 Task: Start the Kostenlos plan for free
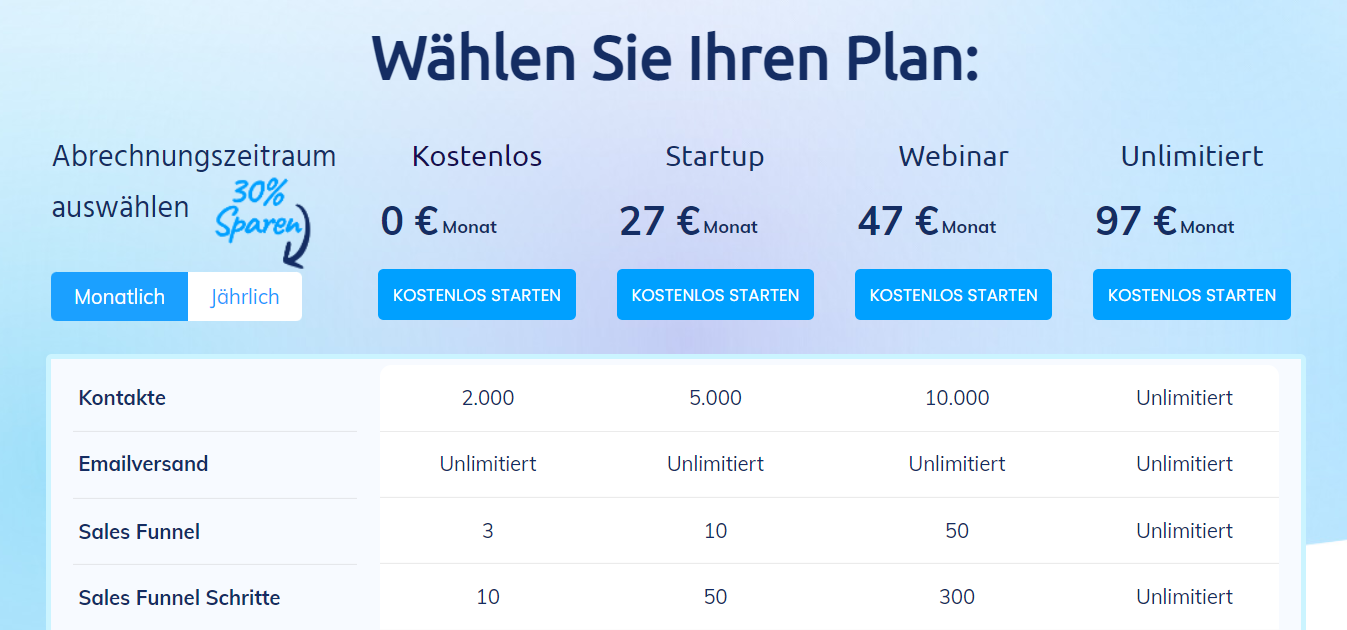tap(476, 294)
